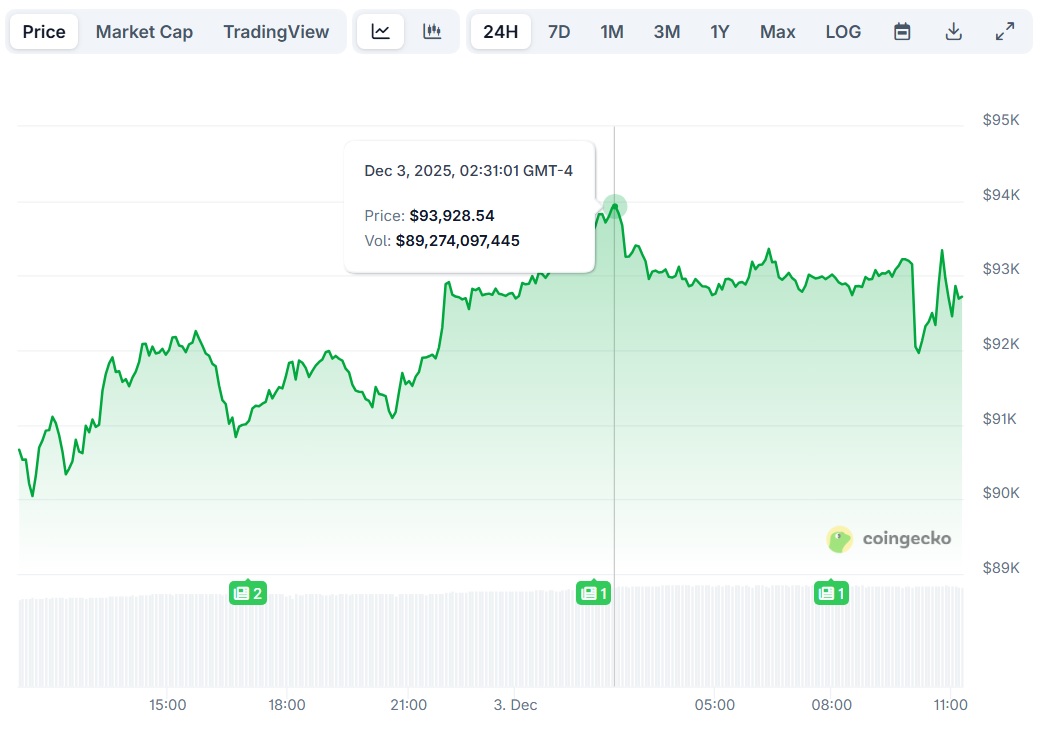Click the highlighted price point on chart

(x=614, y=206)
